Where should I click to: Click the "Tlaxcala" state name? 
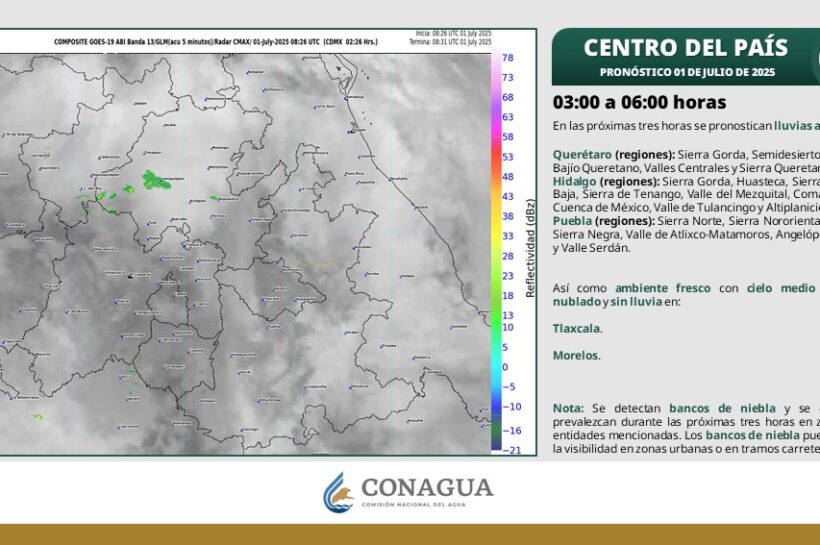577,328
